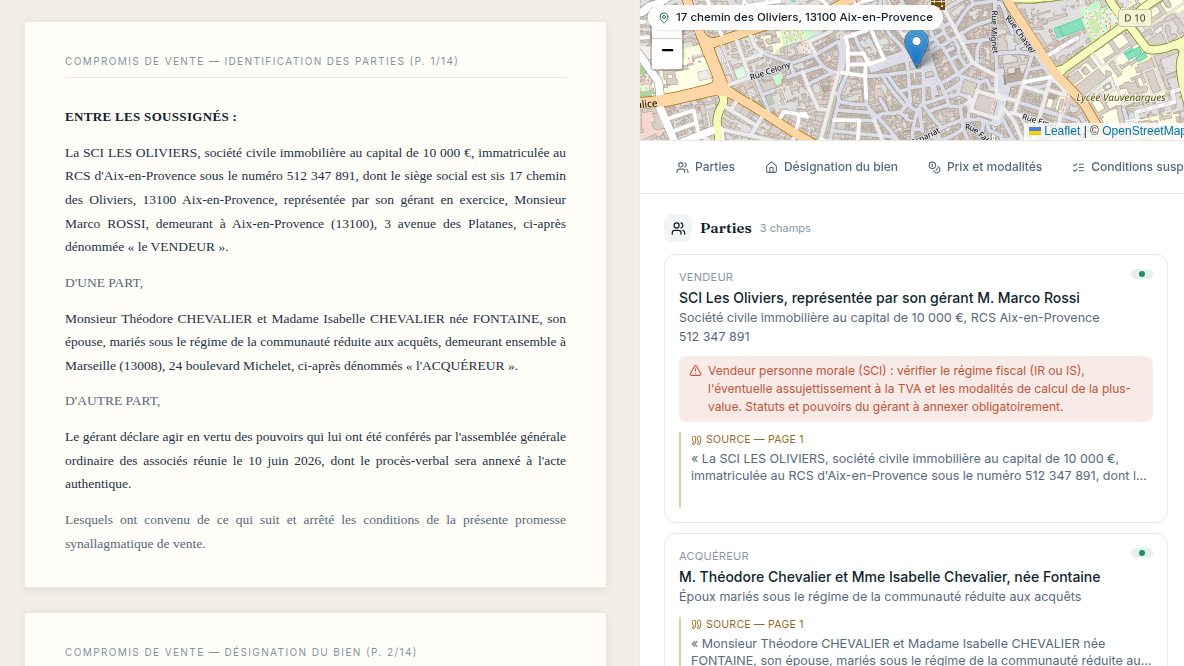The image size is (1184, 666).
Task: Switch to the Prix et modalités tab
Action: click(985, 167)
